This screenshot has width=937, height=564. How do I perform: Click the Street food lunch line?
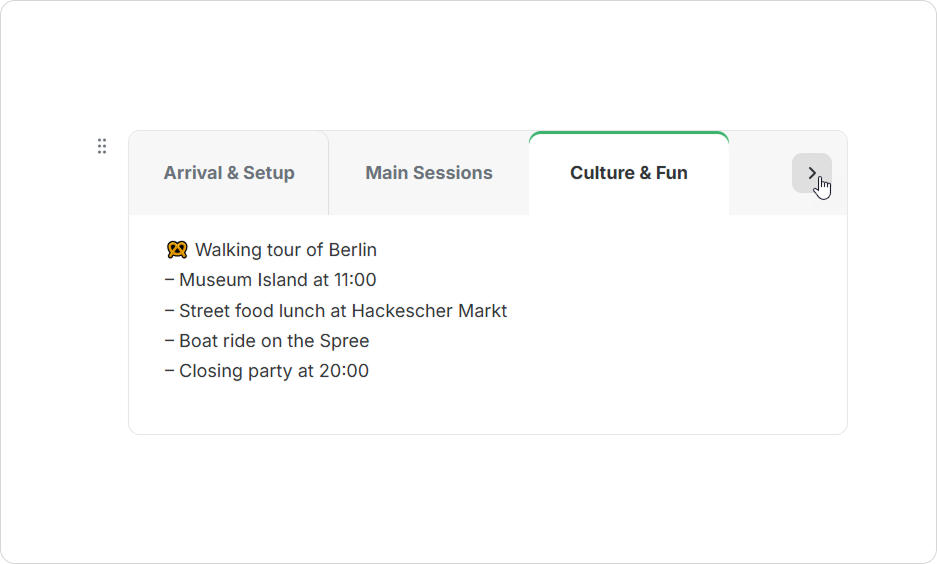[x=335, y=311]
